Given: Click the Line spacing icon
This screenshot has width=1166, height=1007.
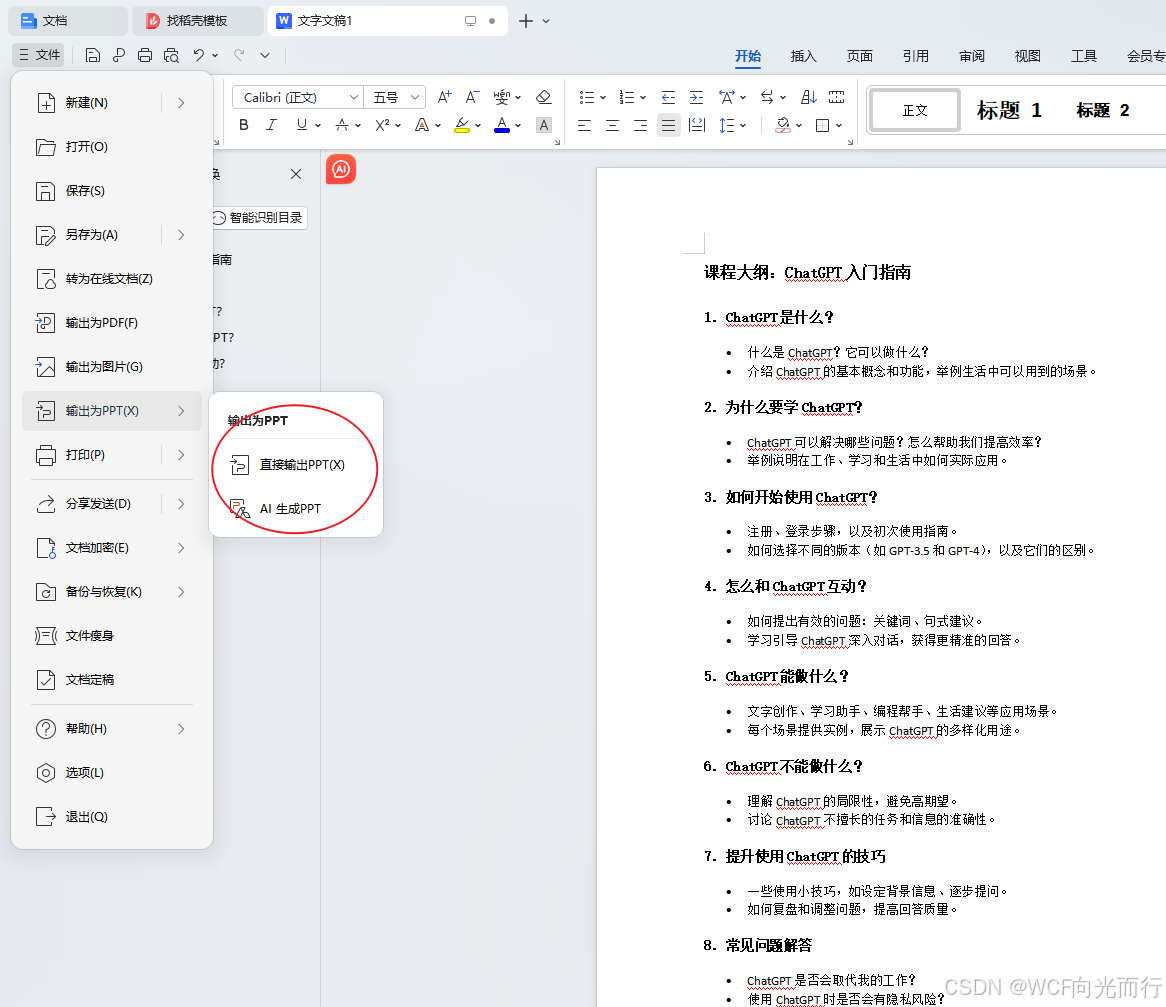Looking at the screenshot, I should point(727,125).
